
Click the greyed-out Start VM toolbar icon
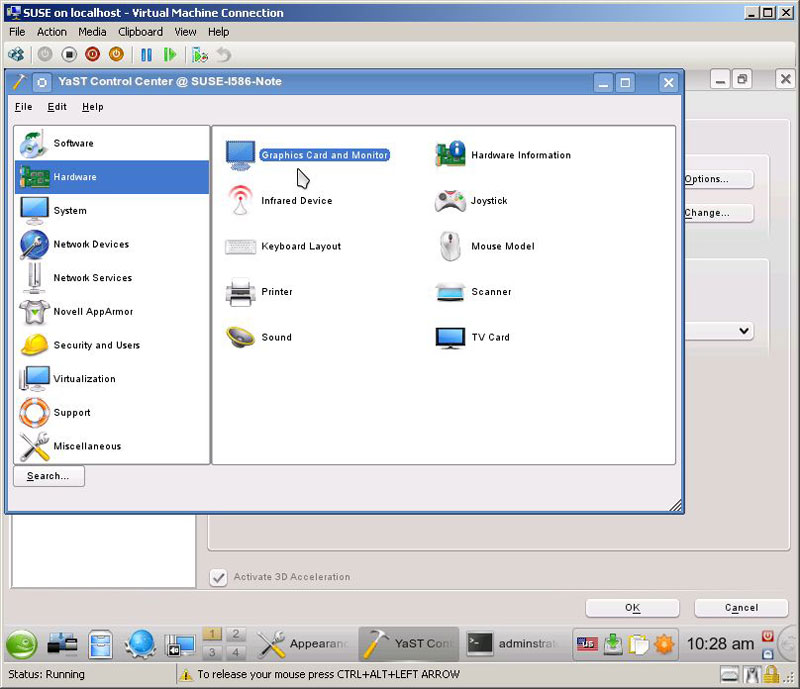click(45, 54)
